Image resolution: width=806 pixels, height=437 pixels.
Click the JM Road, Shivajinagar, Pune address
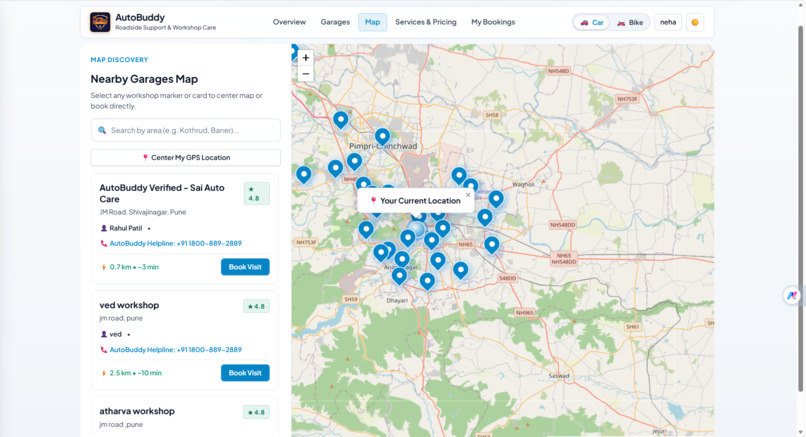[x=142, y=212]
